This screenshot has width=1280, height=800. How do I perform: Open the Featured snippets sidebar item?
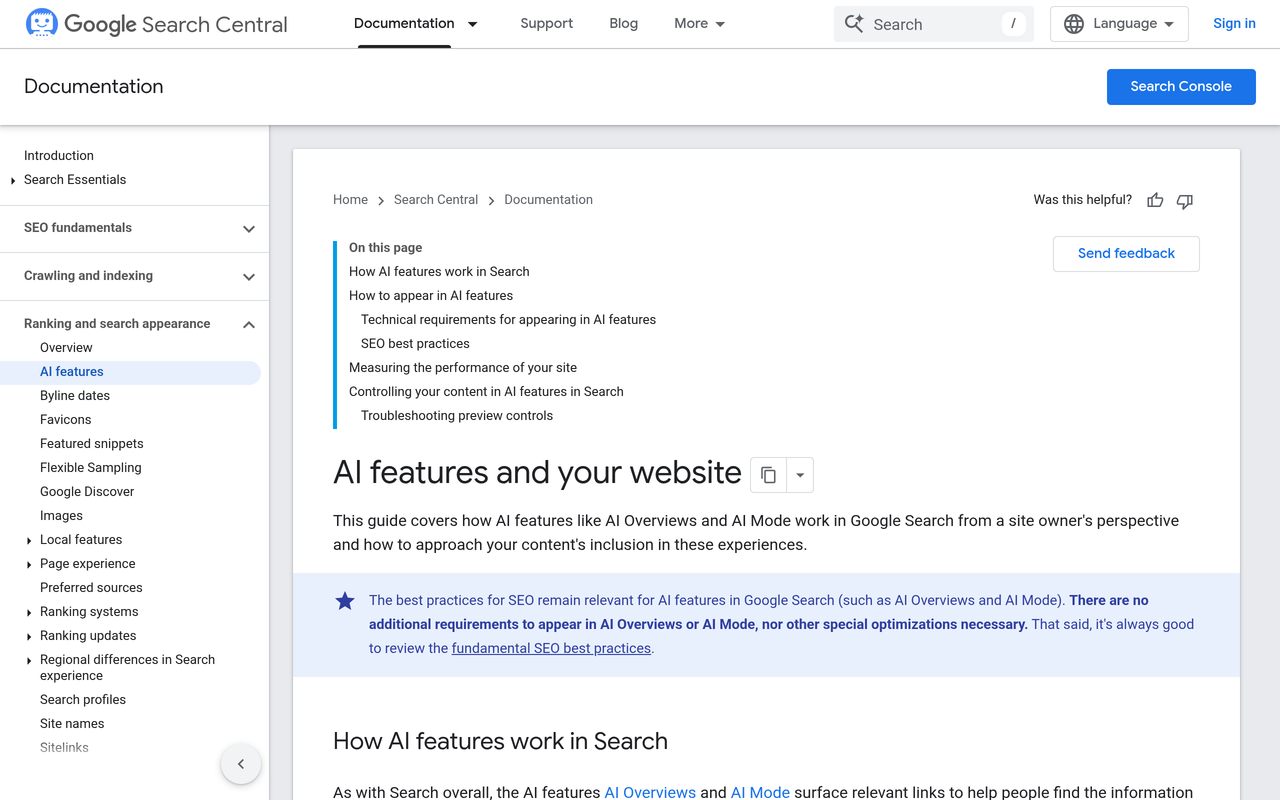pyautogui.click(x=92, y=444)
